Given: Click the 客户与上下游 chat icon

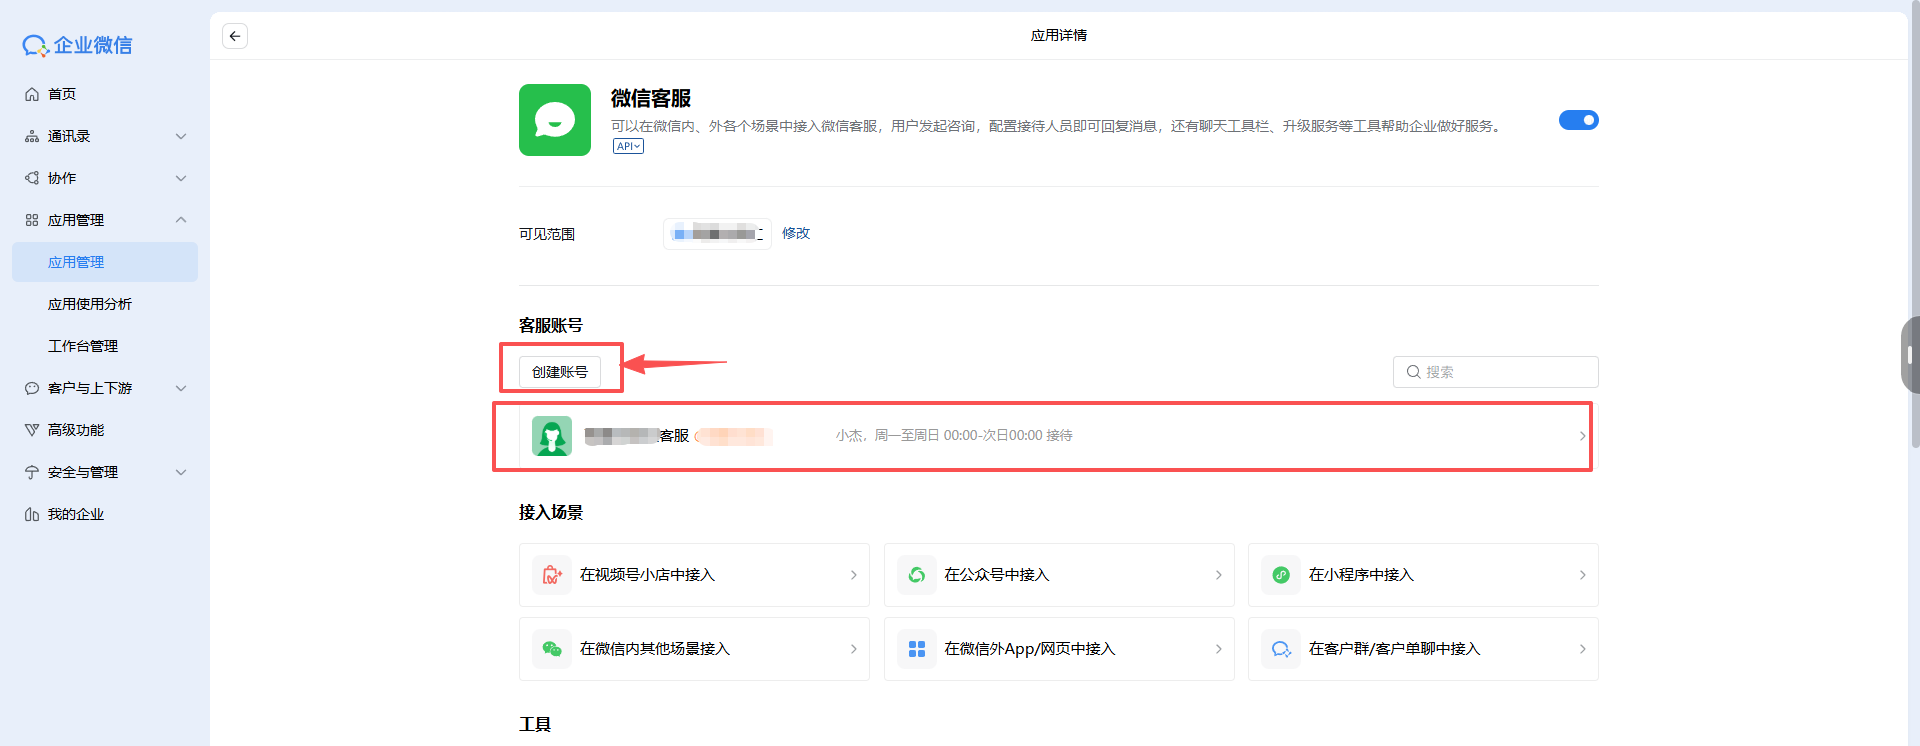Looking at the screenshot, I should (32, 388).
